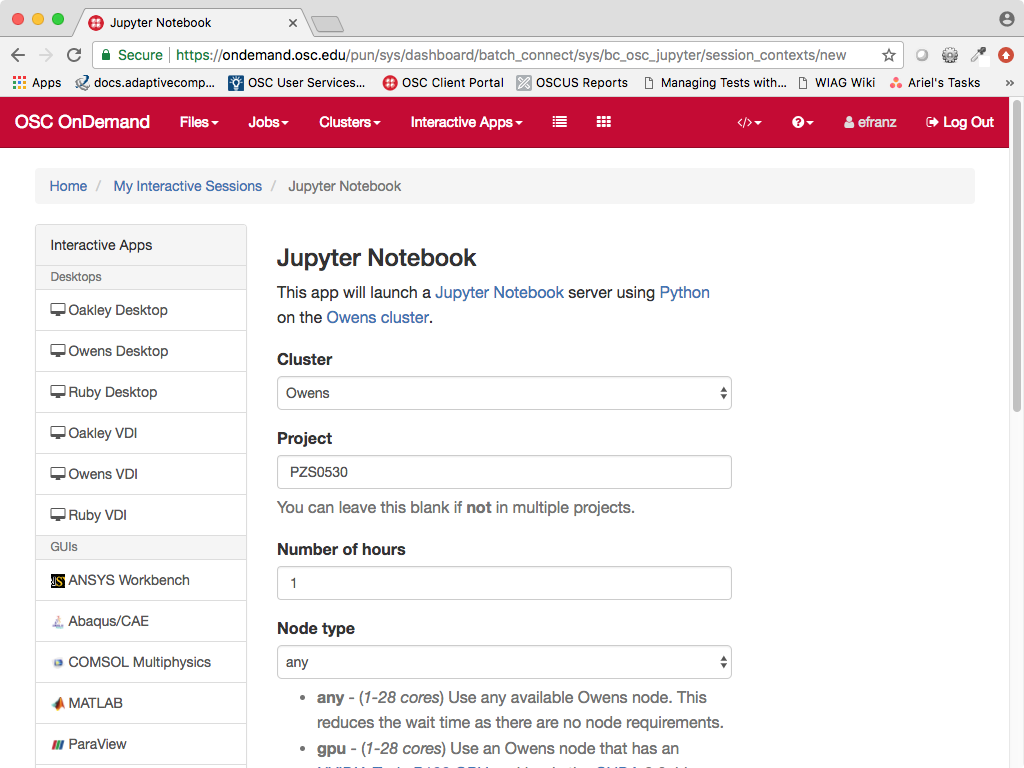Open the Jobs menu
The width and height of the screenshot is (1024, 768).
click(x=268, y=122)
